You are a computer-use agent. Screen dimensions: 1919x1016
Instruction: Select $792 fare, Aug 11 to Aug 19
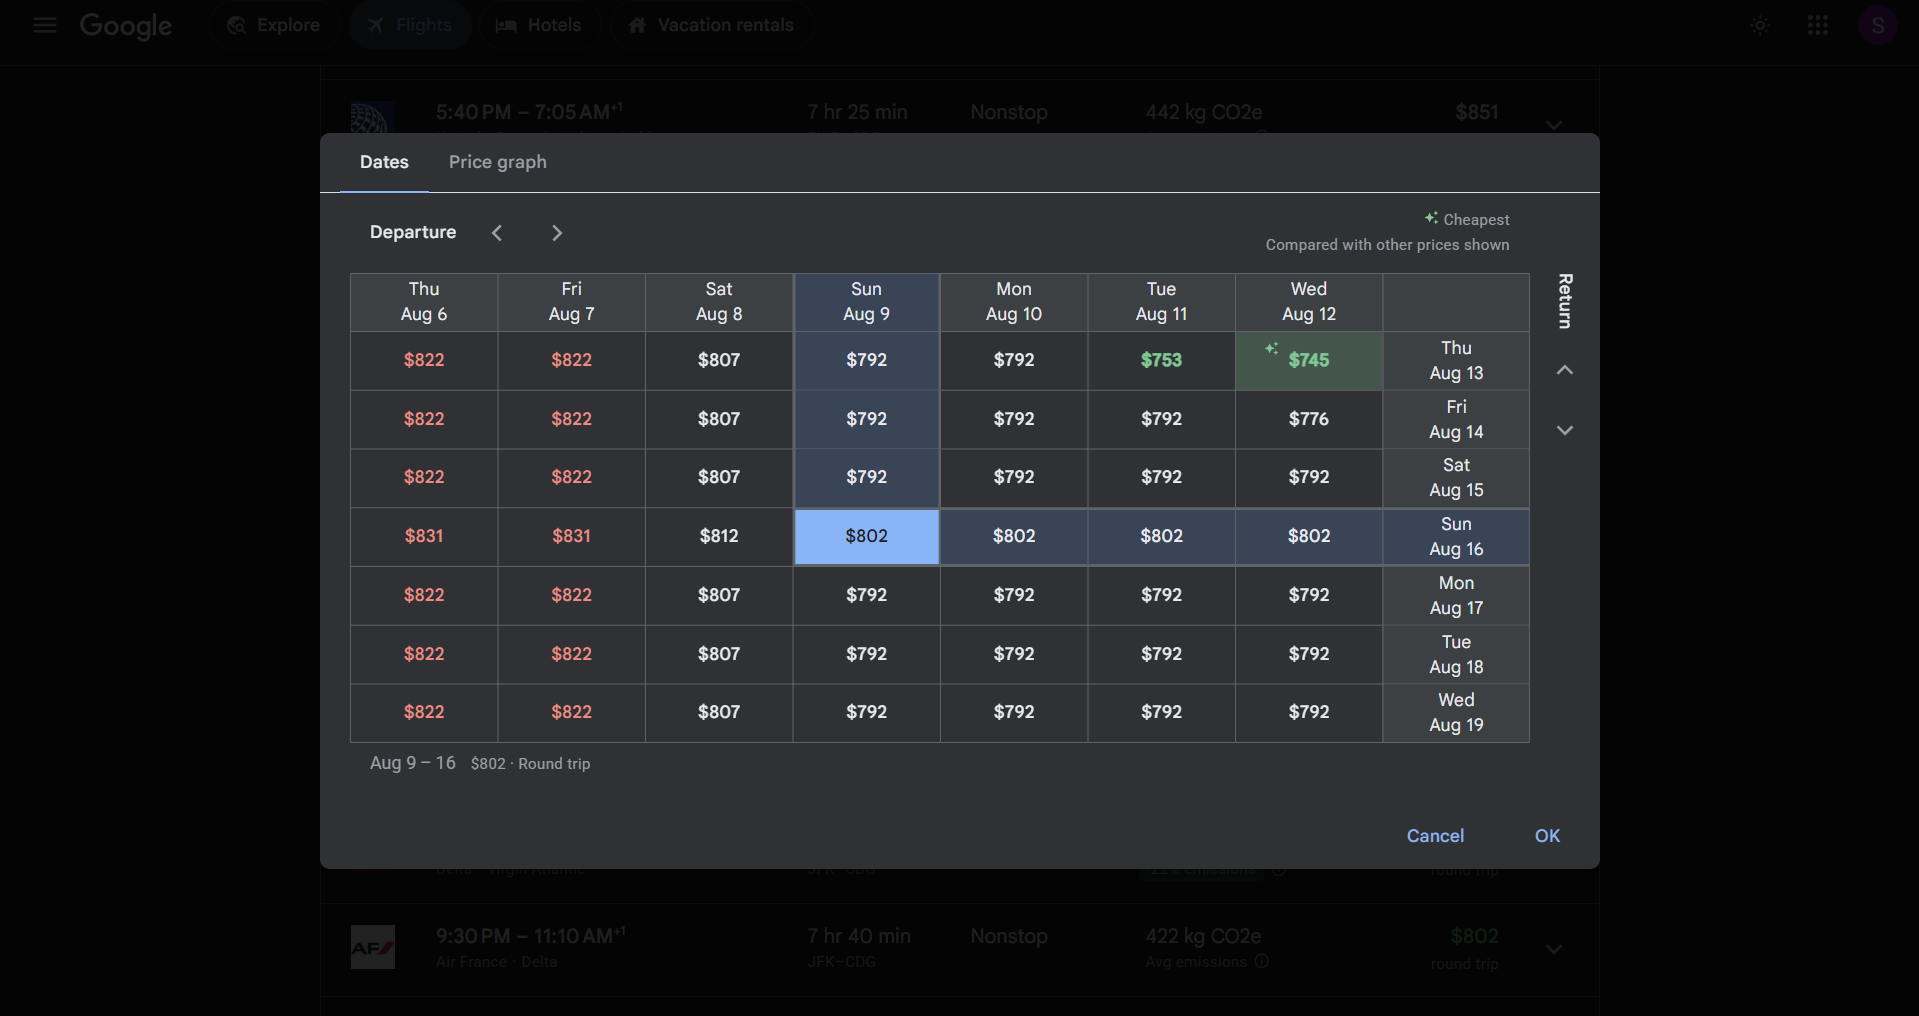click(x=1161, y=713)
